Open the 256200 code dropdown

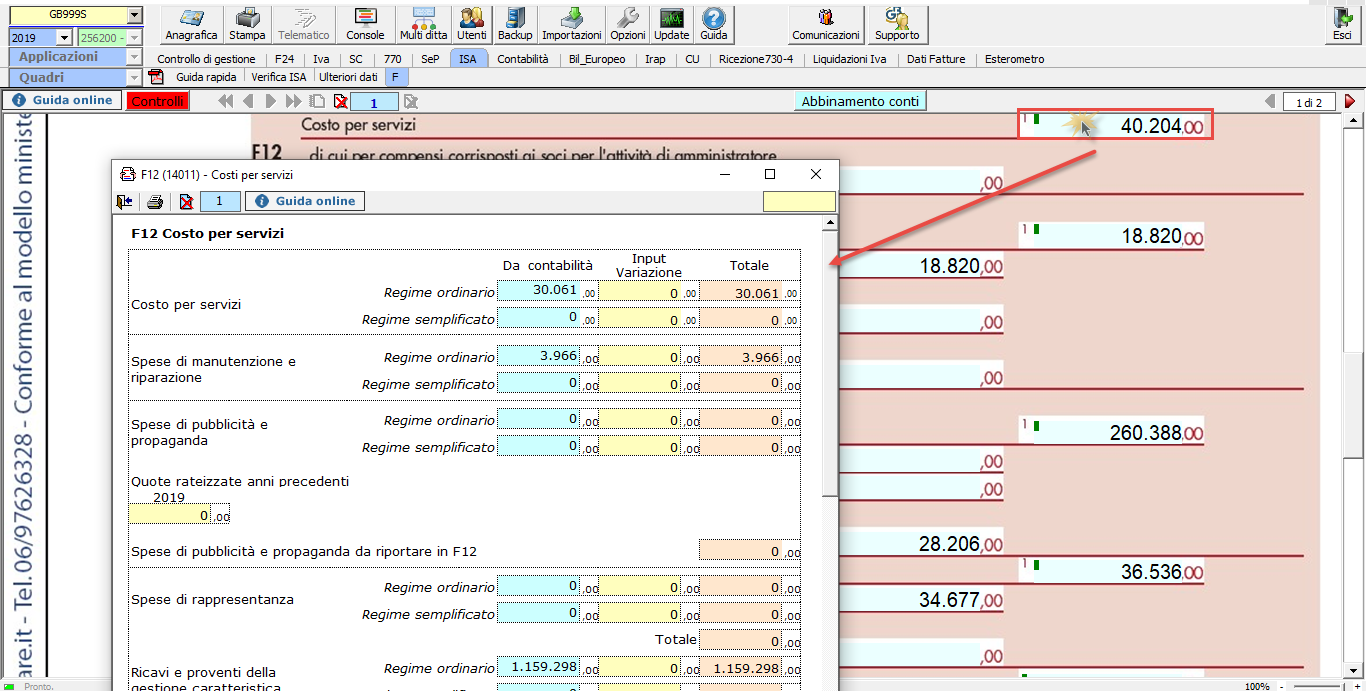coord(134,37)
